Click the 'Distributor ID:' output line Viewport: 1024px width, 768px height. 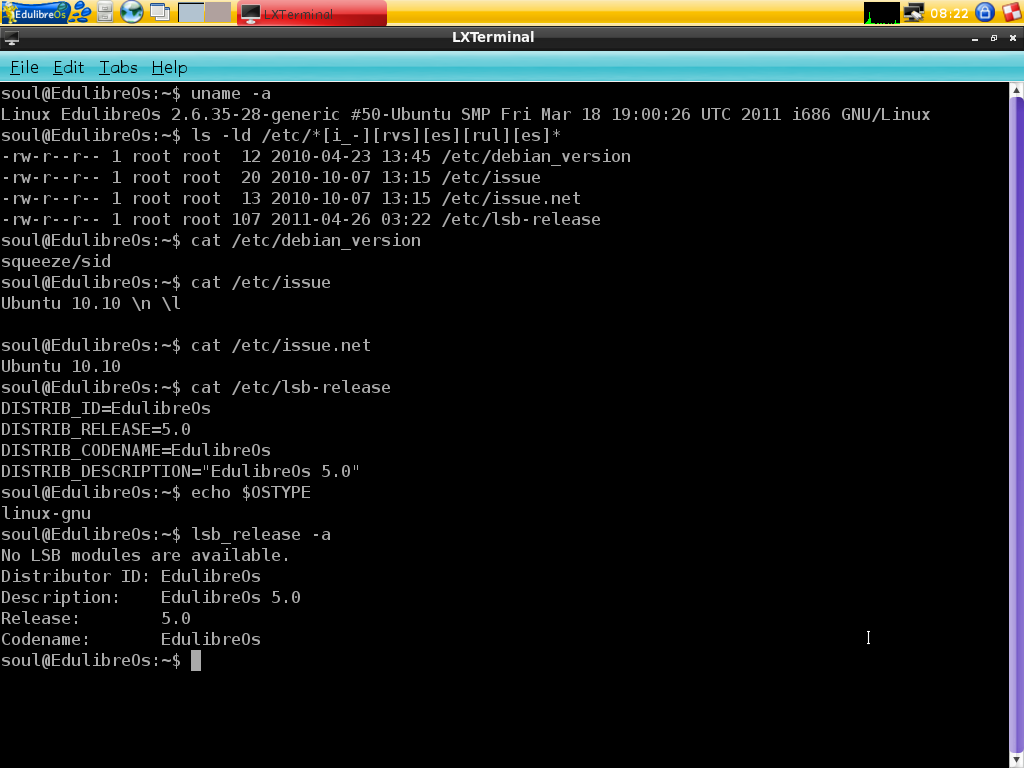[131, 576]
